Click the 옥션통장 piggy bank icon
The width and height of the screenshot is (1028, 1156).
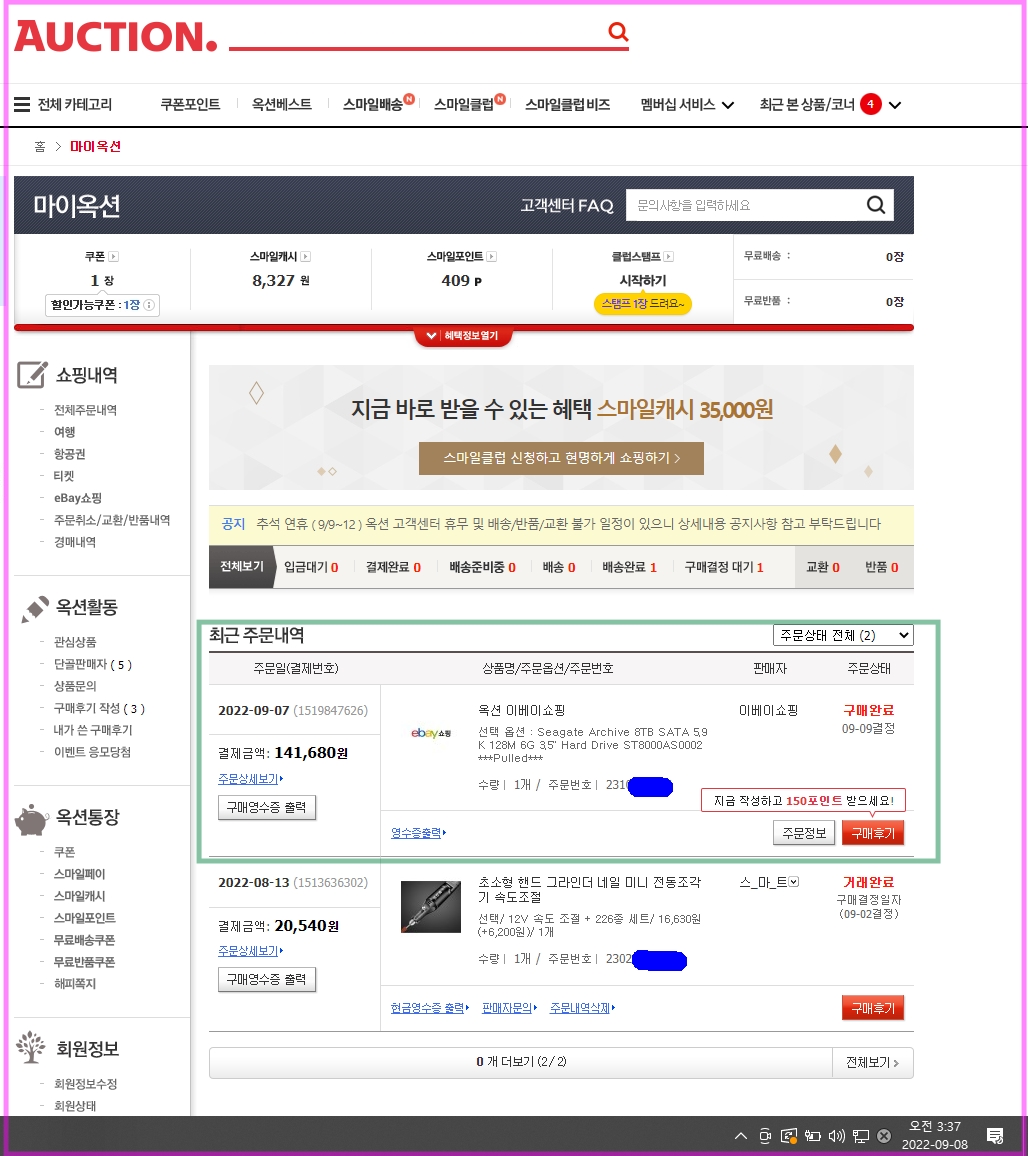click(x=32, y=820)
